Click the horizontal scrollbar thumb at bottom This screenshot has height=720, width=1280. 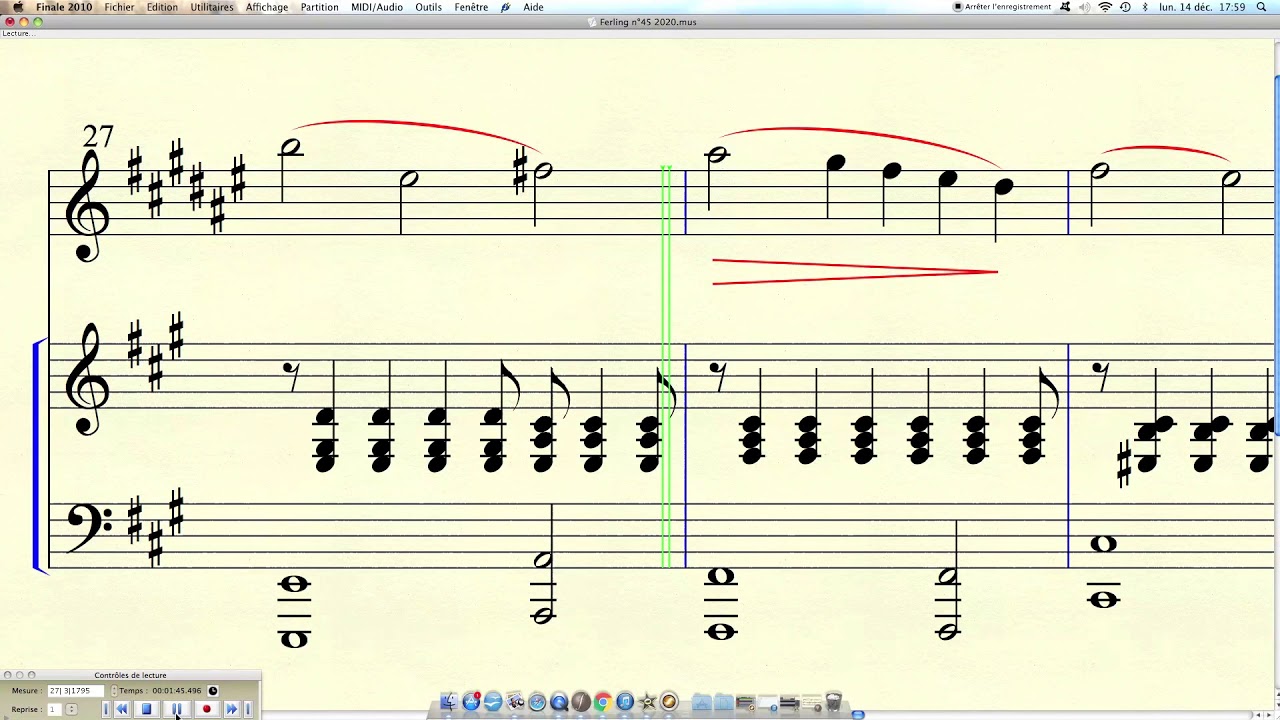[x=858, y=715]
